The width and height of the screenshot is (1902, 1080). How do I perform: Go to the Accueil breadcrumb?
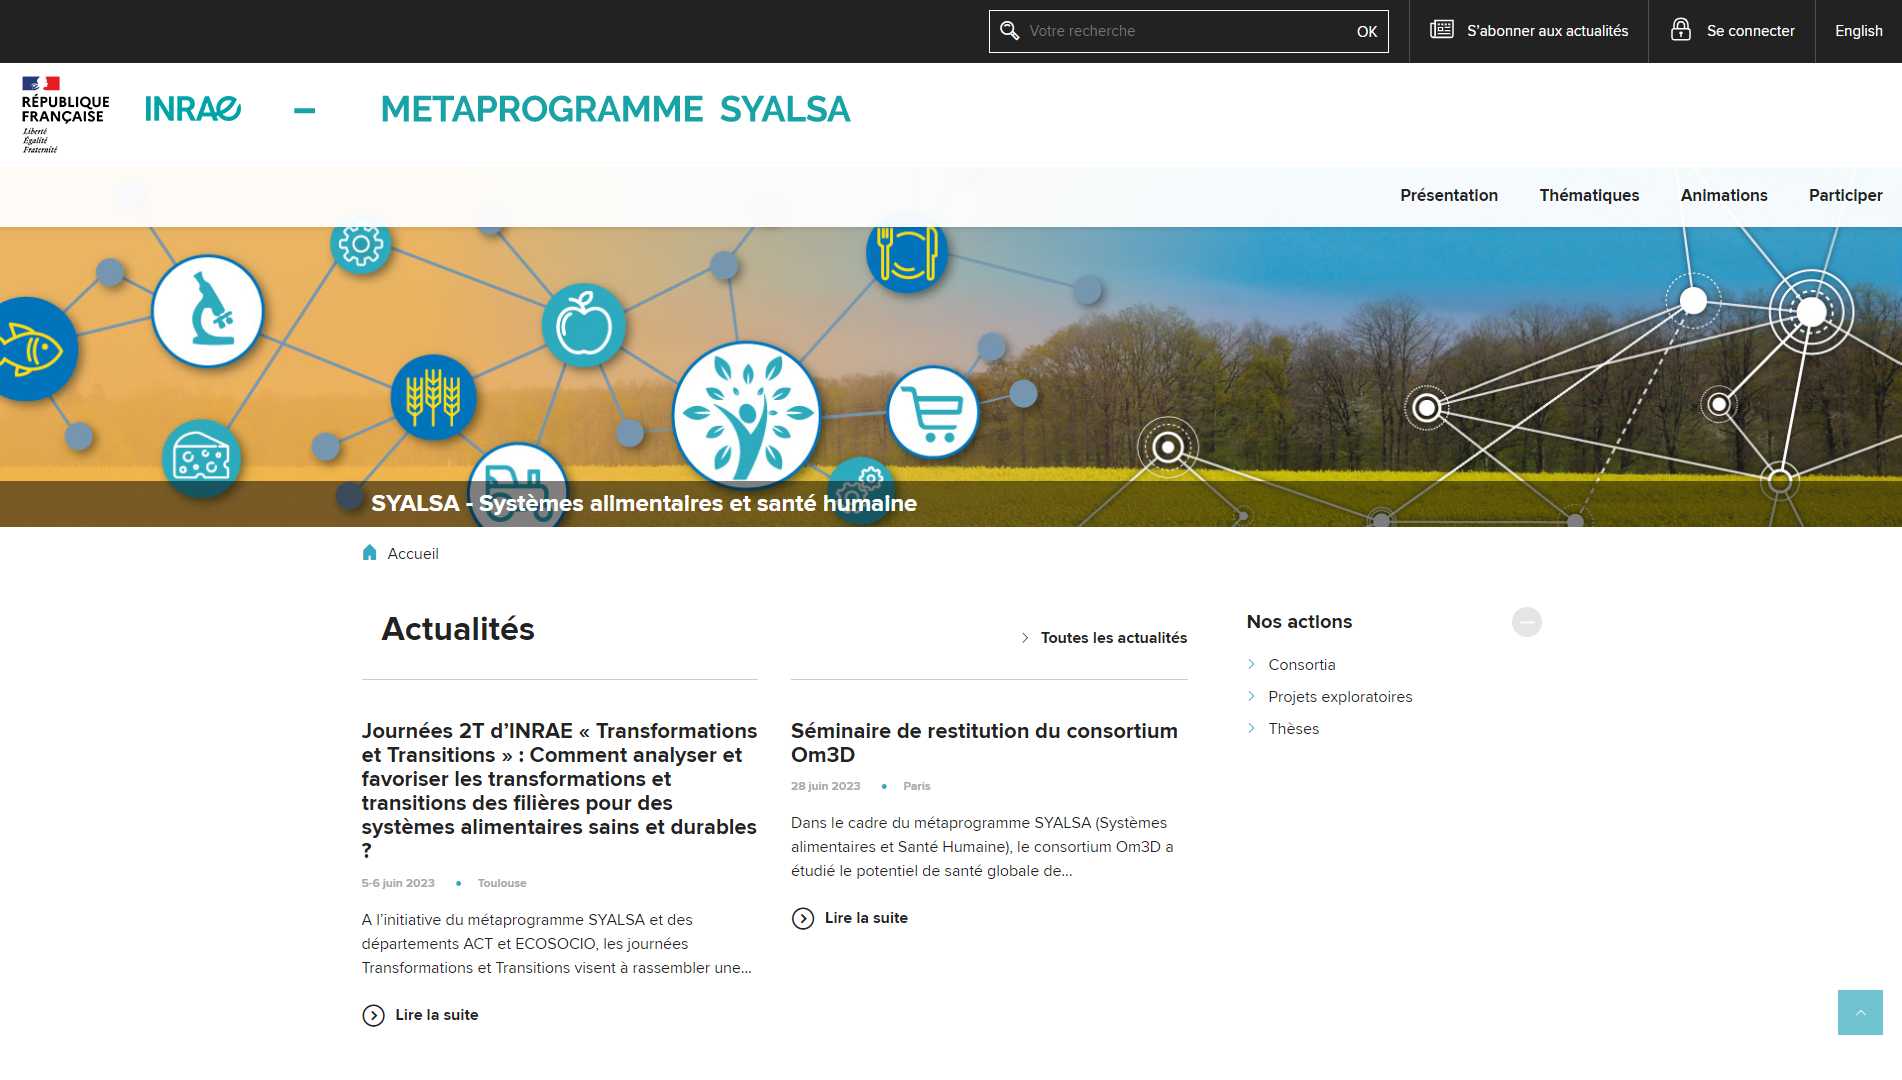point(412,553)
